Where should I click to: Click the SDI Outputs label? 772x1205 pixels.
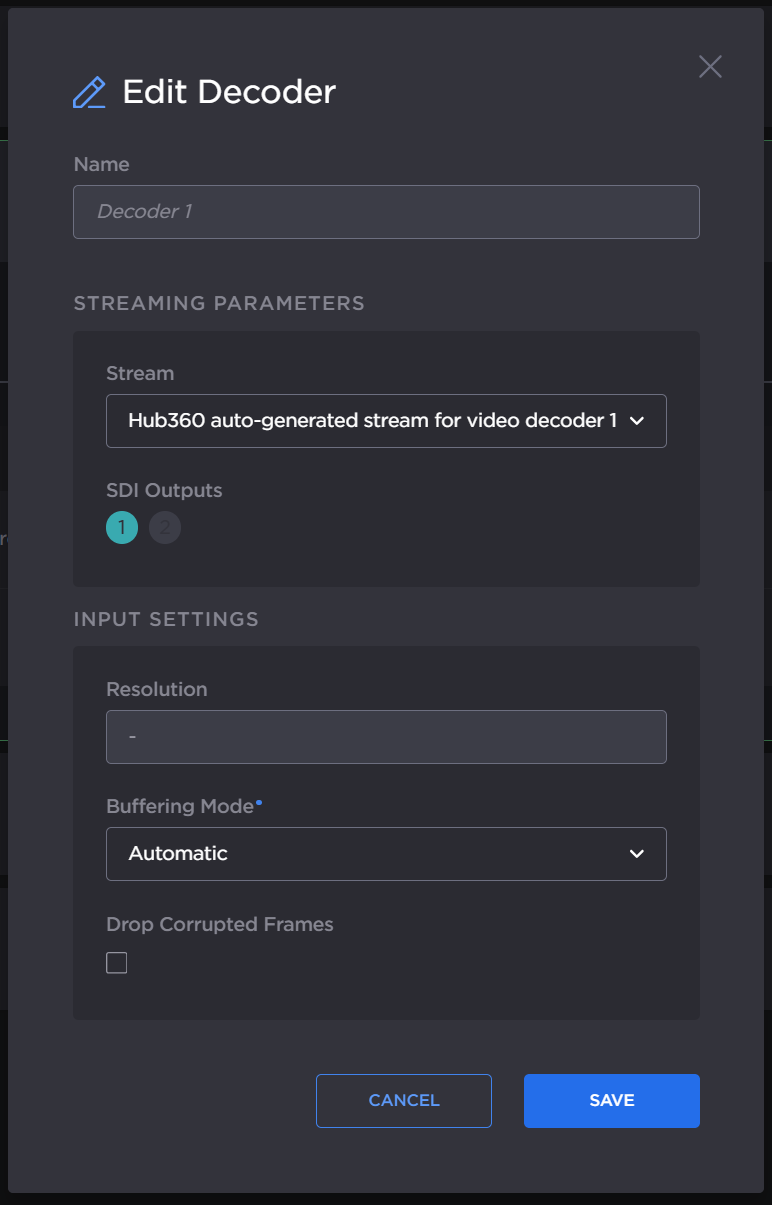point(164,491)
